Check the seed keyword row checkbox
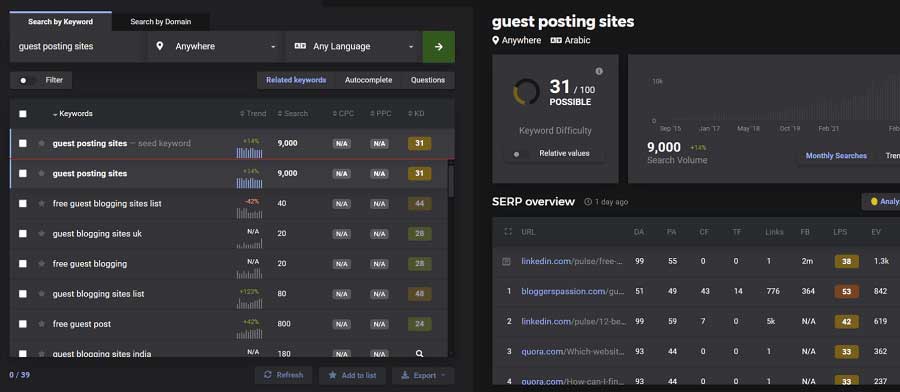Viewport: 900px width, 392px height. tap(22, 143)
